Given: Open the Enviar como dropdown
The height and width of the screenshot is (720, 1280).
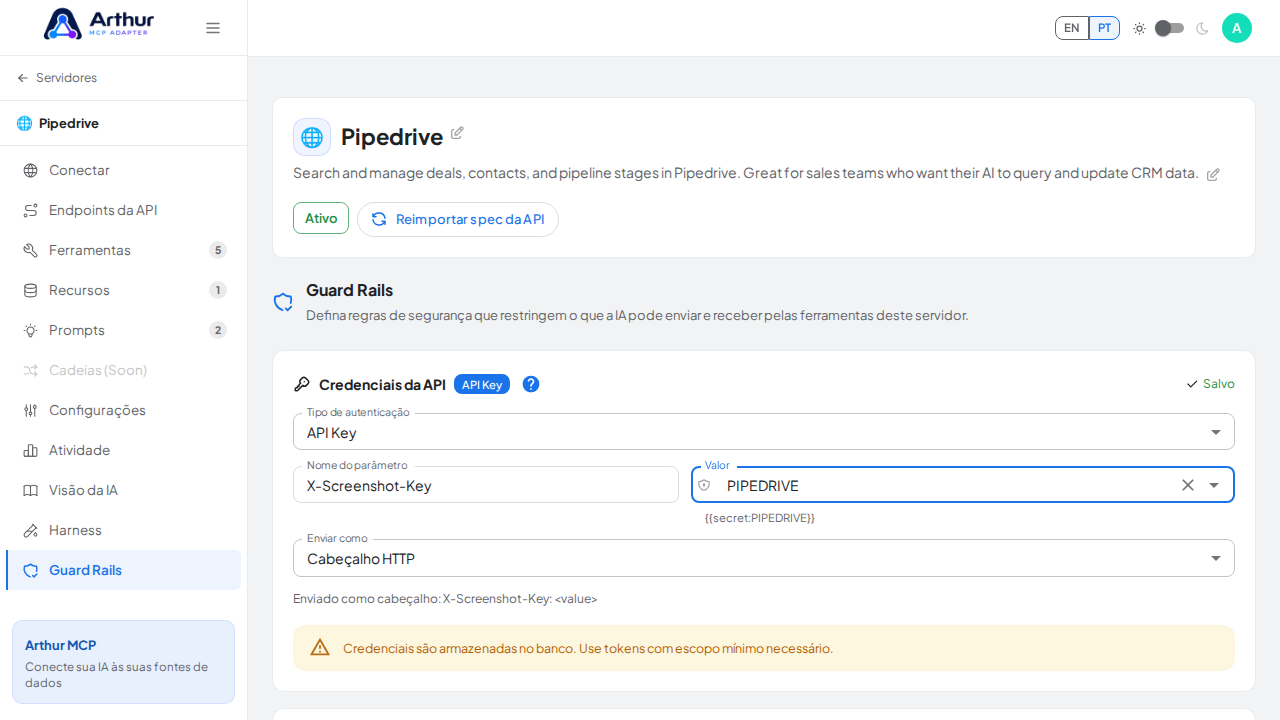Looking at the screenshot, I should (764, 558).
